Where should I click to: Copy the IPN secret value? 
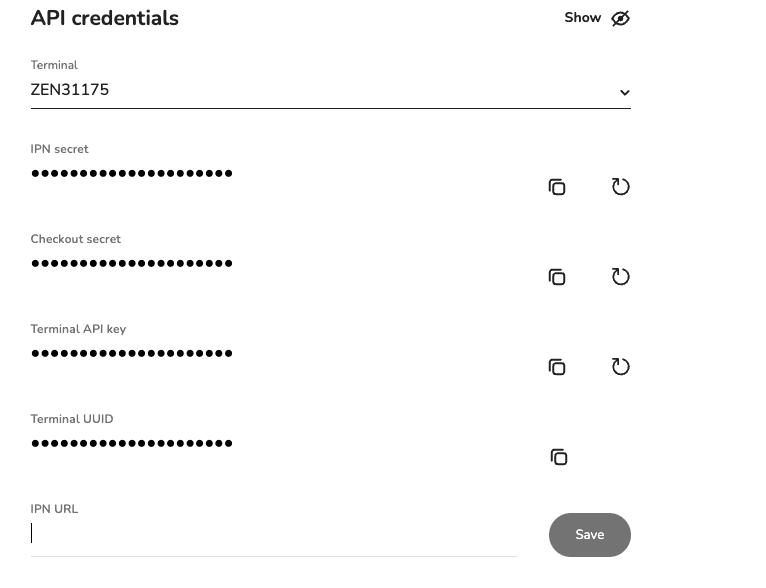click(557, 187)
